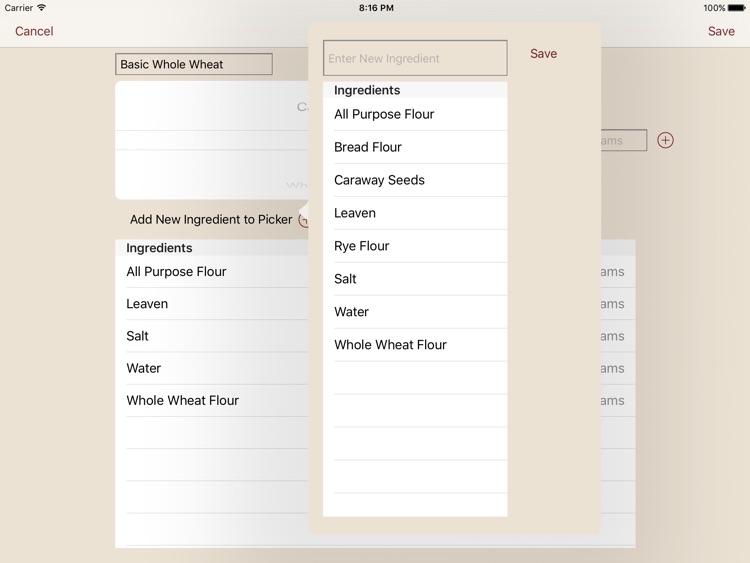Tap the grams amount field beside the plus icon
This screenshot has height=563, width=750.
pos(624,140)
